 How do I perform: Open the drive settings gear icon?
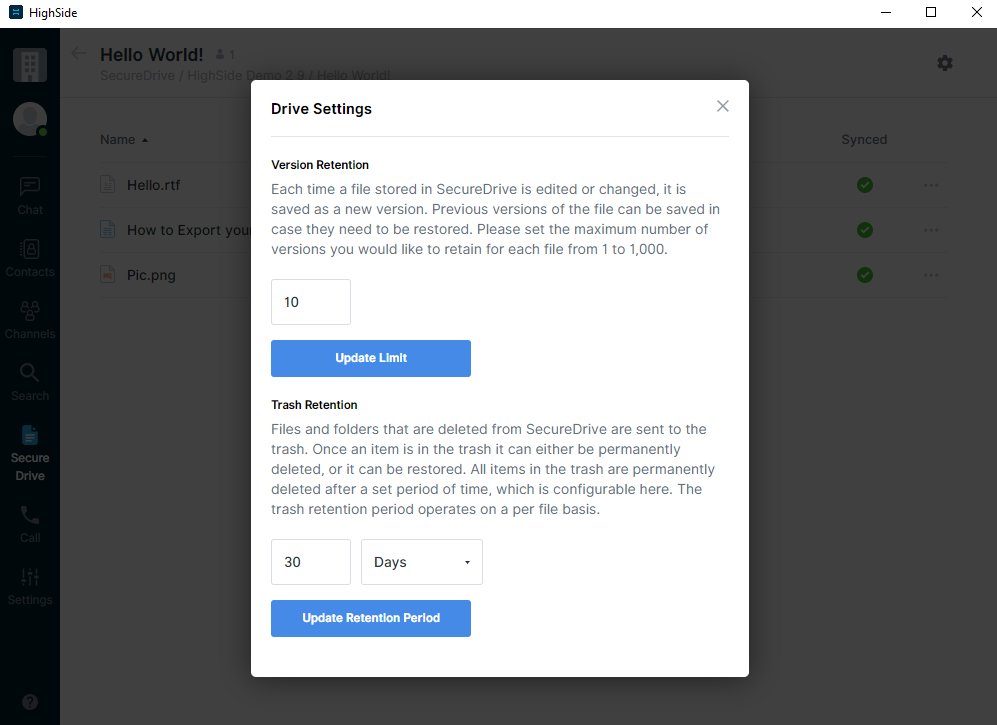[x=945, y=63]
